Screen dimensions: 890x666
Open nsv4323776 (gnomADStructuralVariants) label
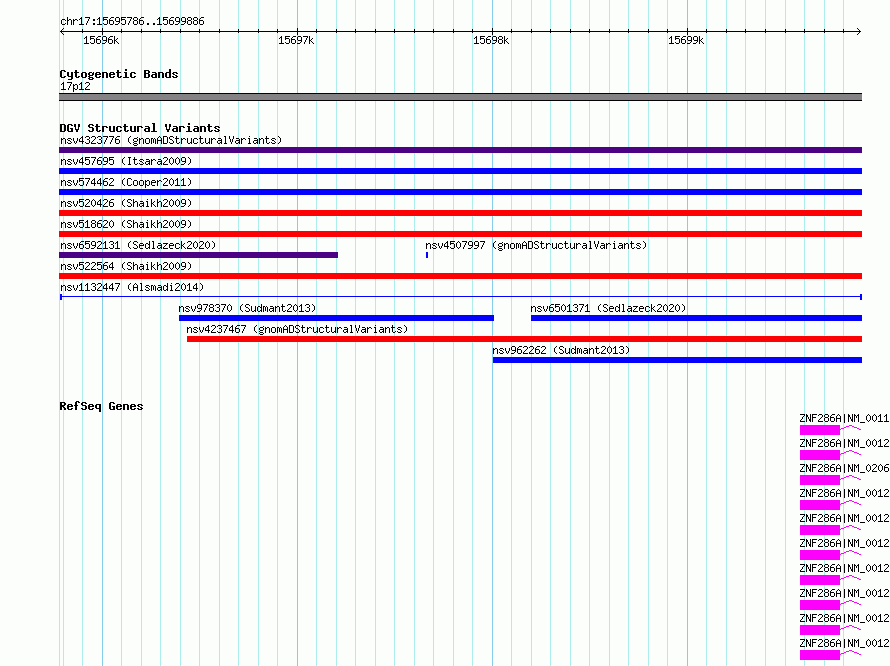(x=171, y=140)
